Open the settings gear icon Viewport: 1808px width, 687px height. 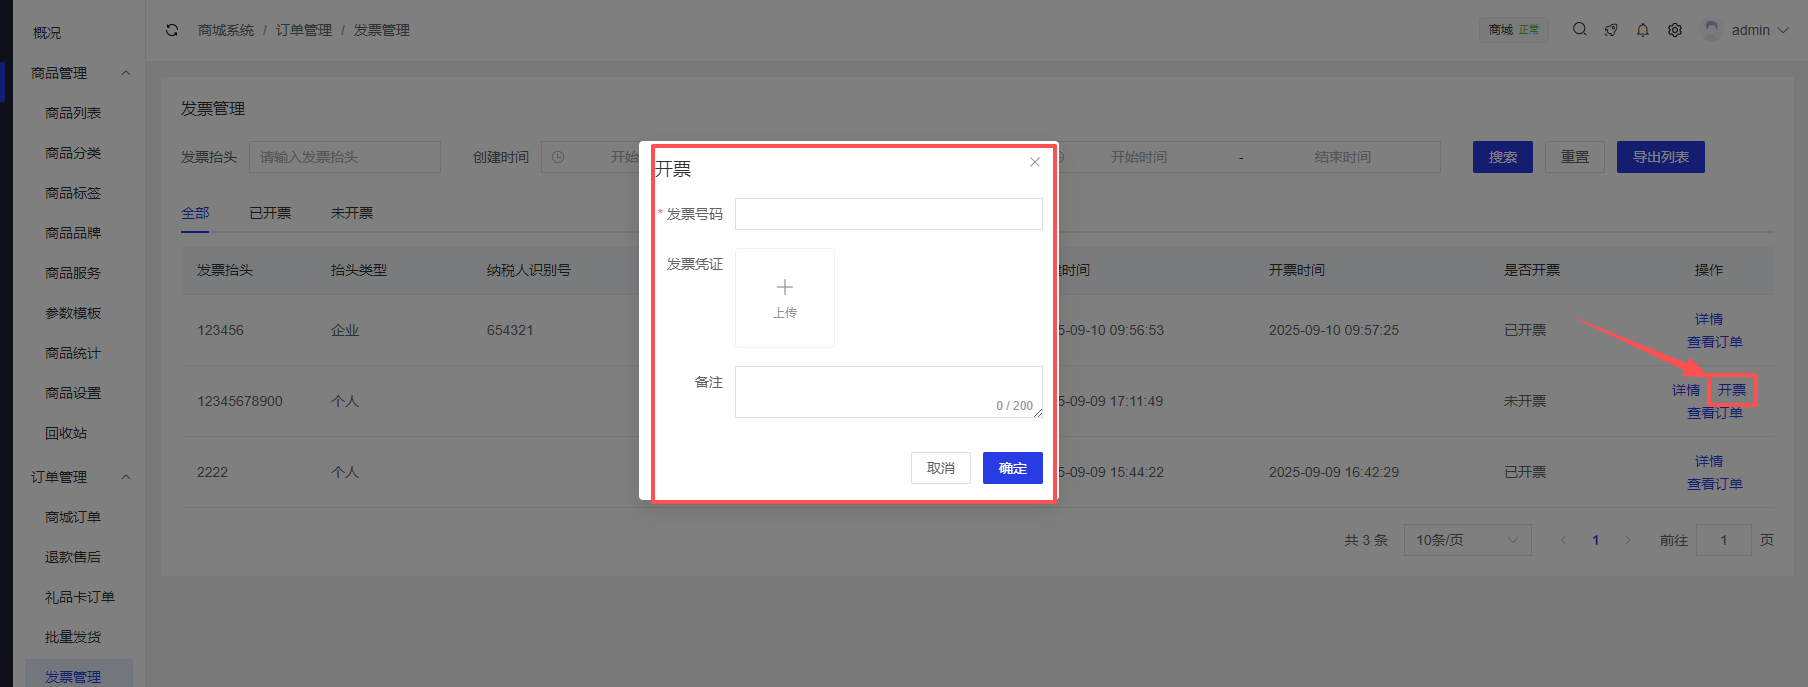point(1675,30)
